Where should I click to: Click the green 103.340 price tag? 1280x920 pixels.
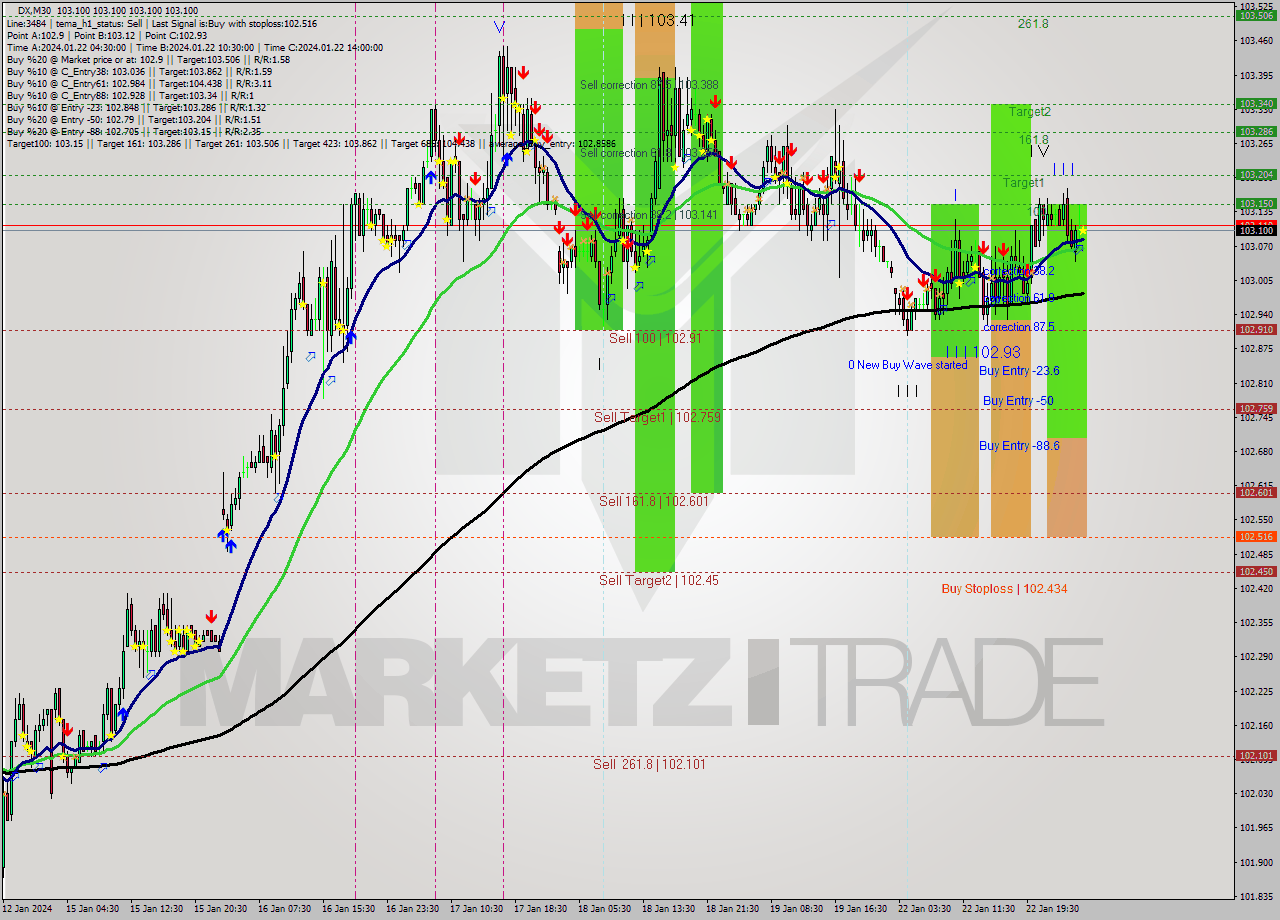1256,103
